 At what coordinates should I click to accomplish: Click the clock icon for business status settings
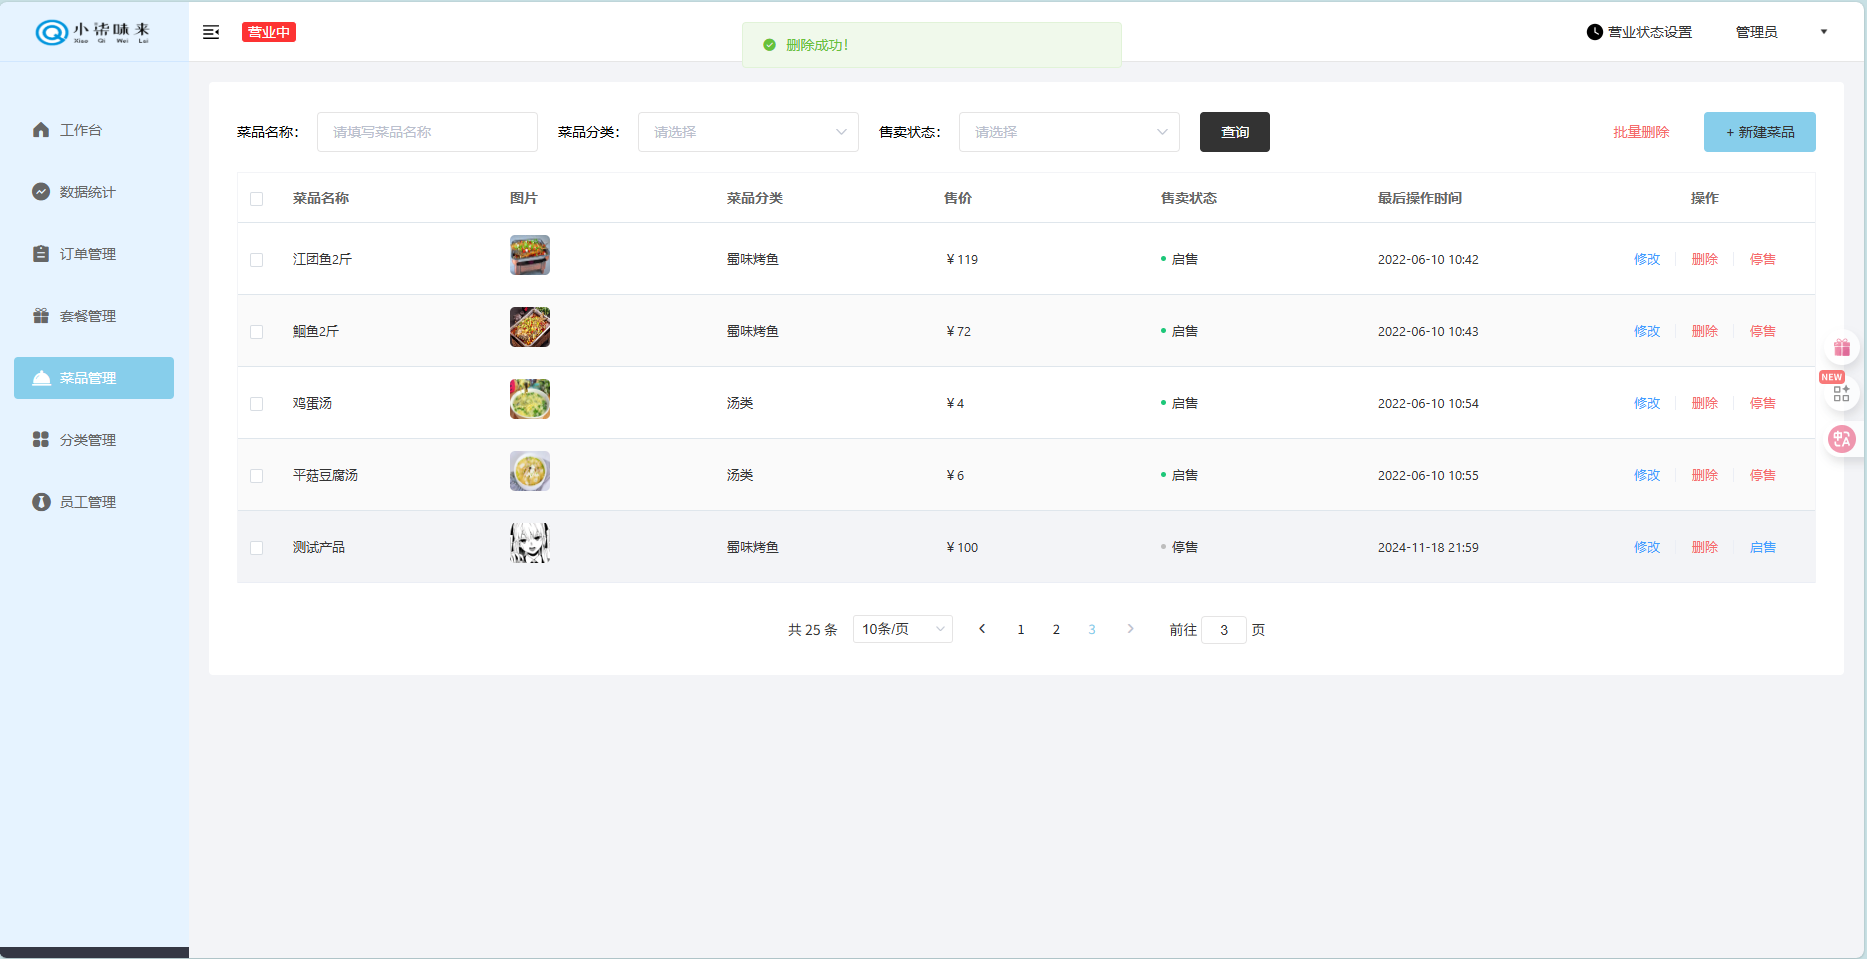coord(1594,32)
